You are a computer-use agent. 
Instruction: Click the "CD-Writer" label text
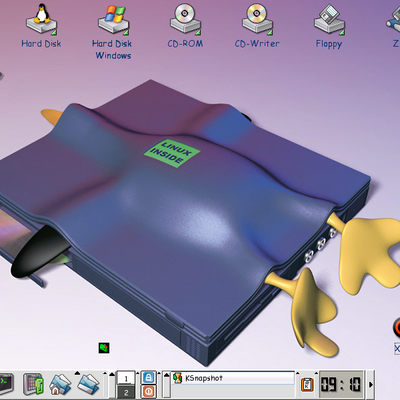tap(257, 44)
